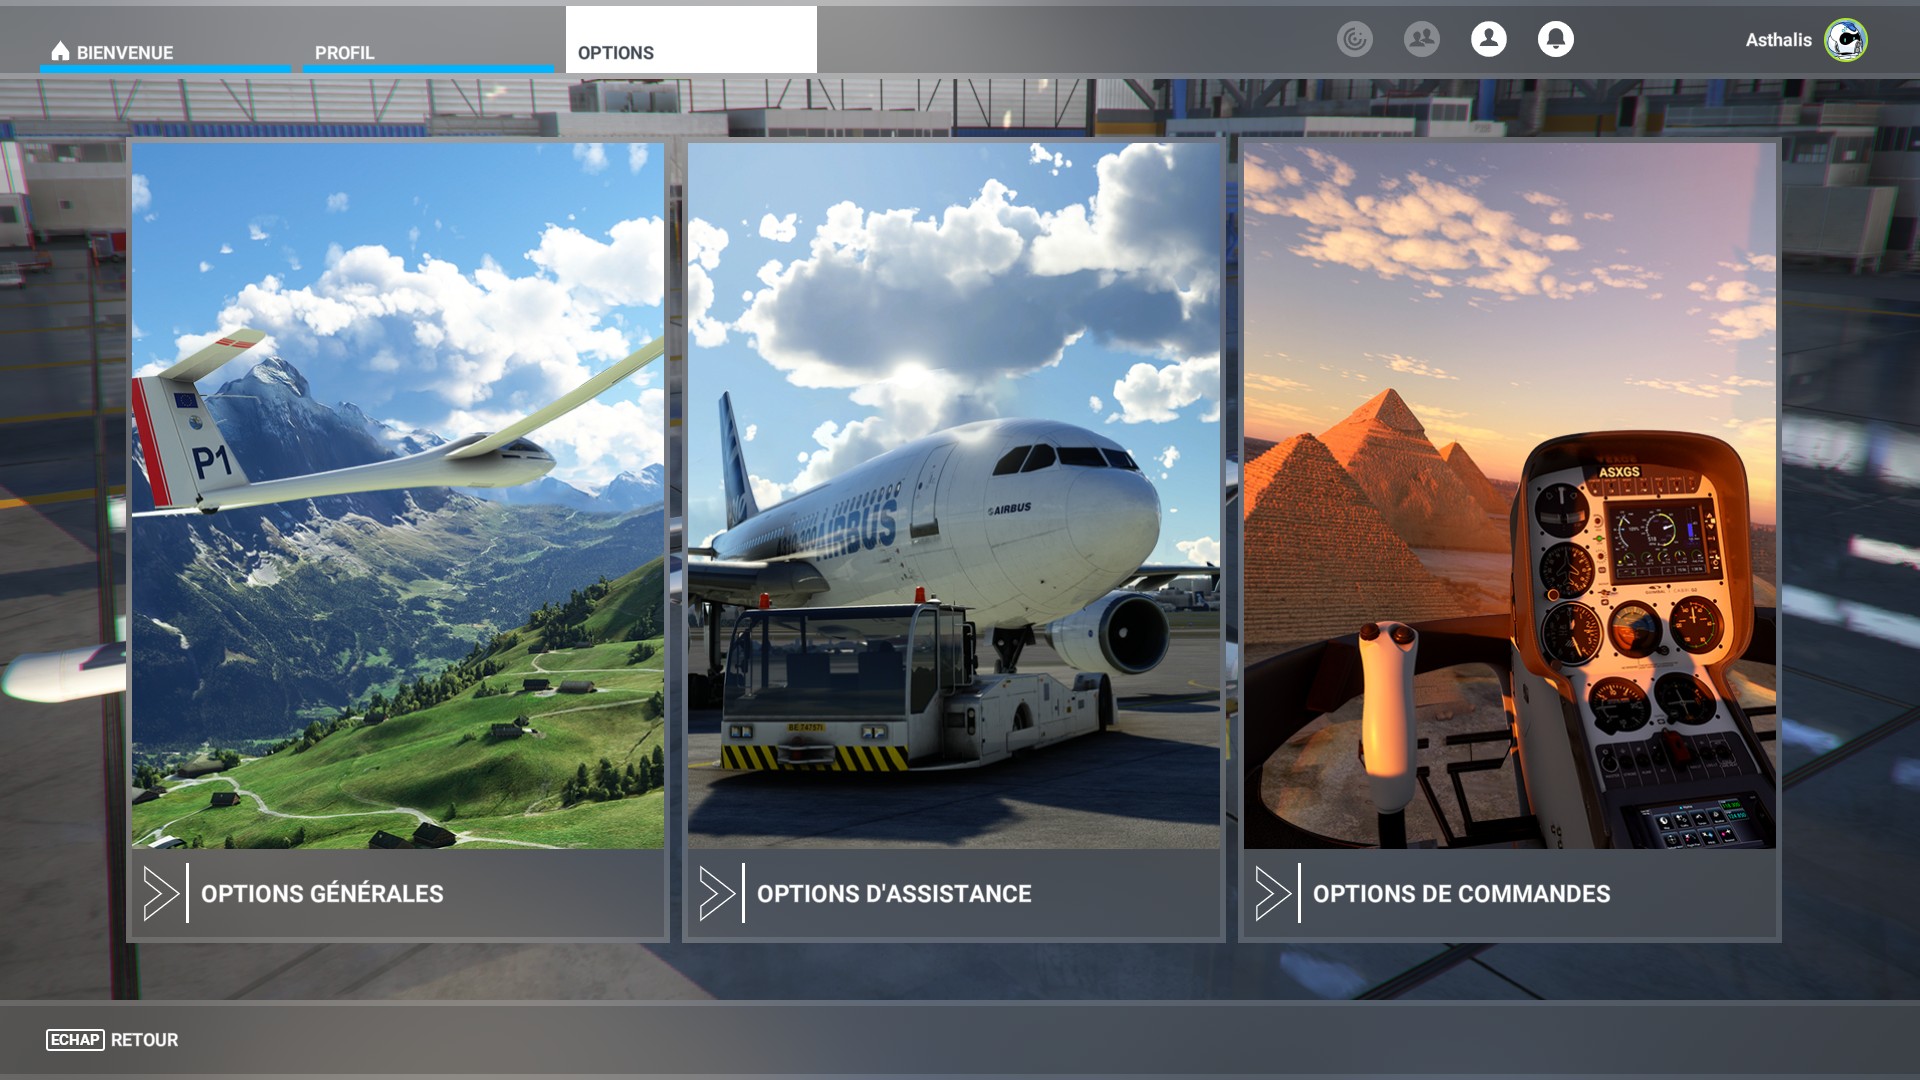
Task: Switch to the Profil tab
Action: click(x=344, y=53)
